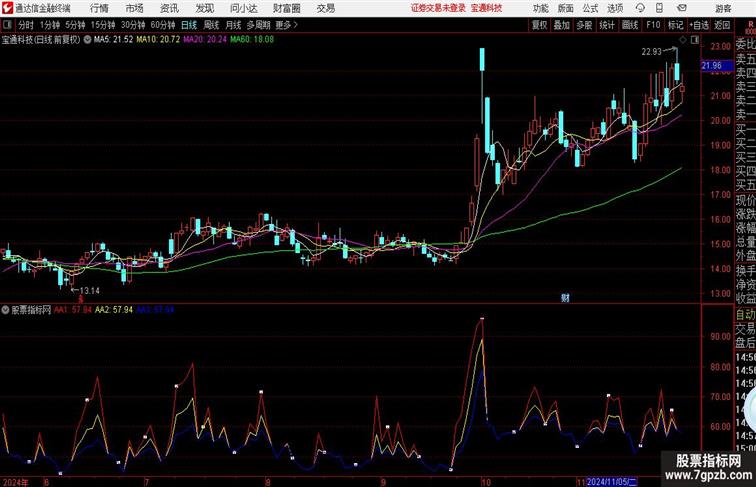Select the 日线 daily period tab

click(x=189, y=25)
